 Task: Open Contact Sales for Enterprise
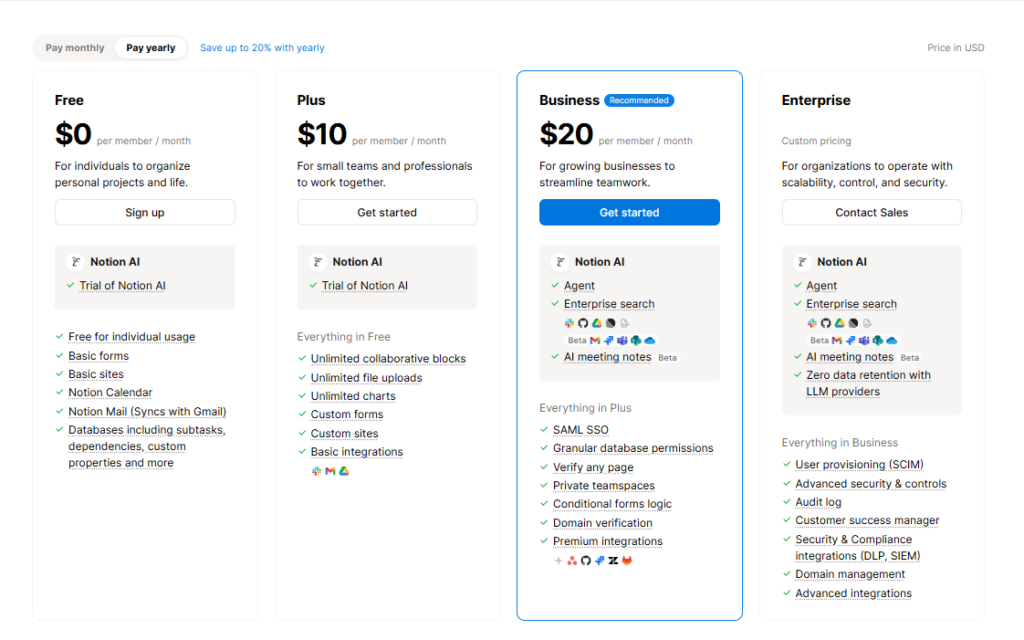point(871,212)
